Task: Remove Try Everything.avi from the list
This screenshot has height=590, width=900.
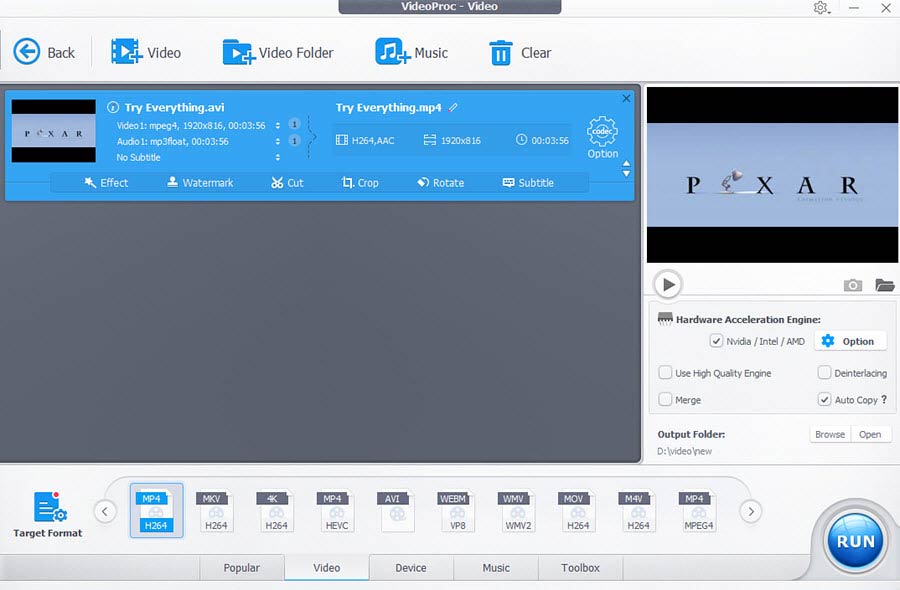Action: 626,98
